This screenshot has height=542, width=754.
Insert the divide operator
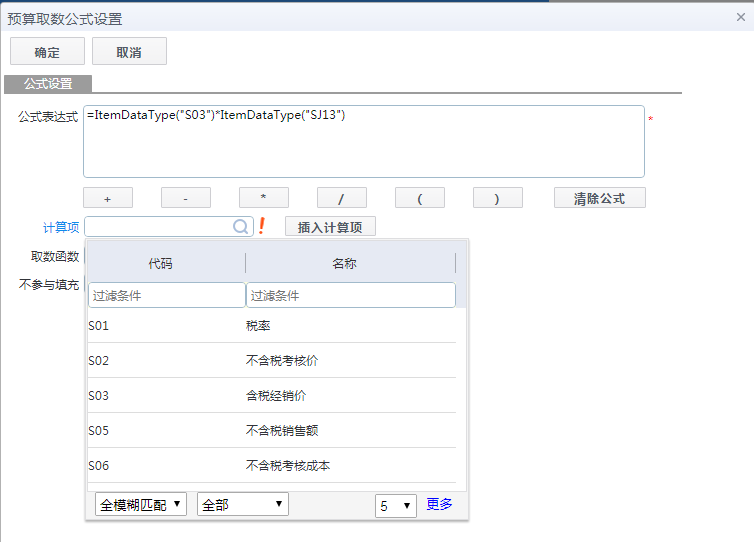click(x=342, y=198)
